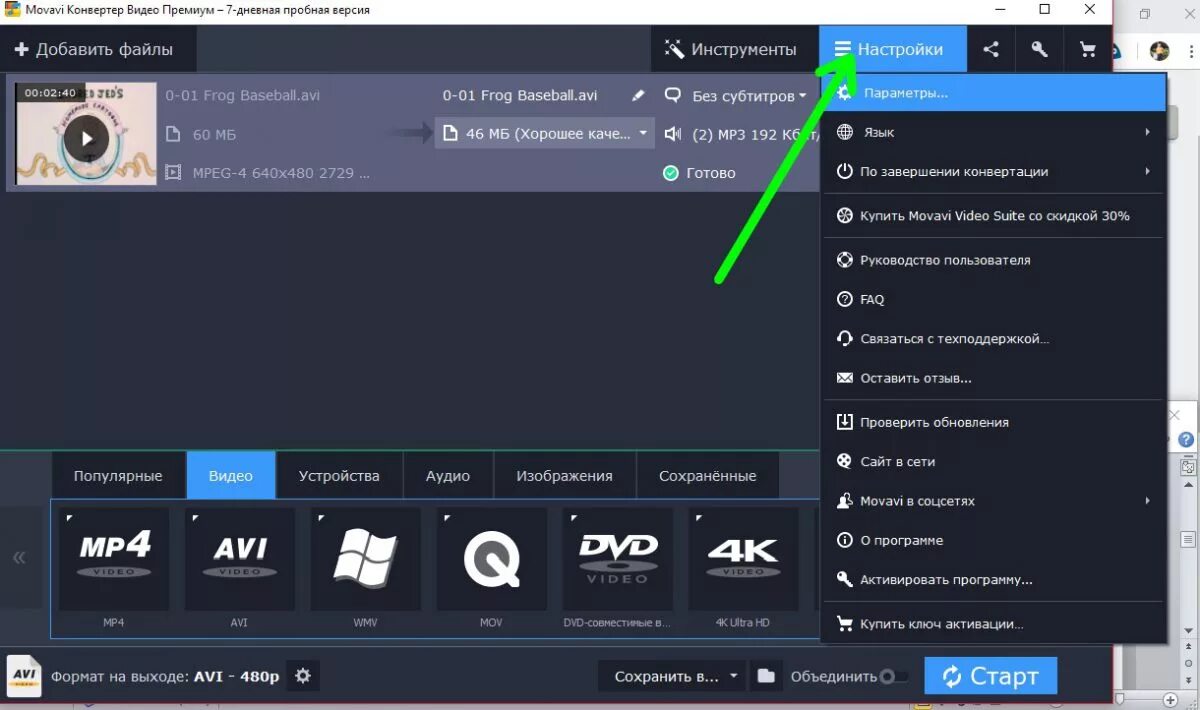Choose Купить ключ активации
This screenshot has height=710, width=1200.
[995, 624]
